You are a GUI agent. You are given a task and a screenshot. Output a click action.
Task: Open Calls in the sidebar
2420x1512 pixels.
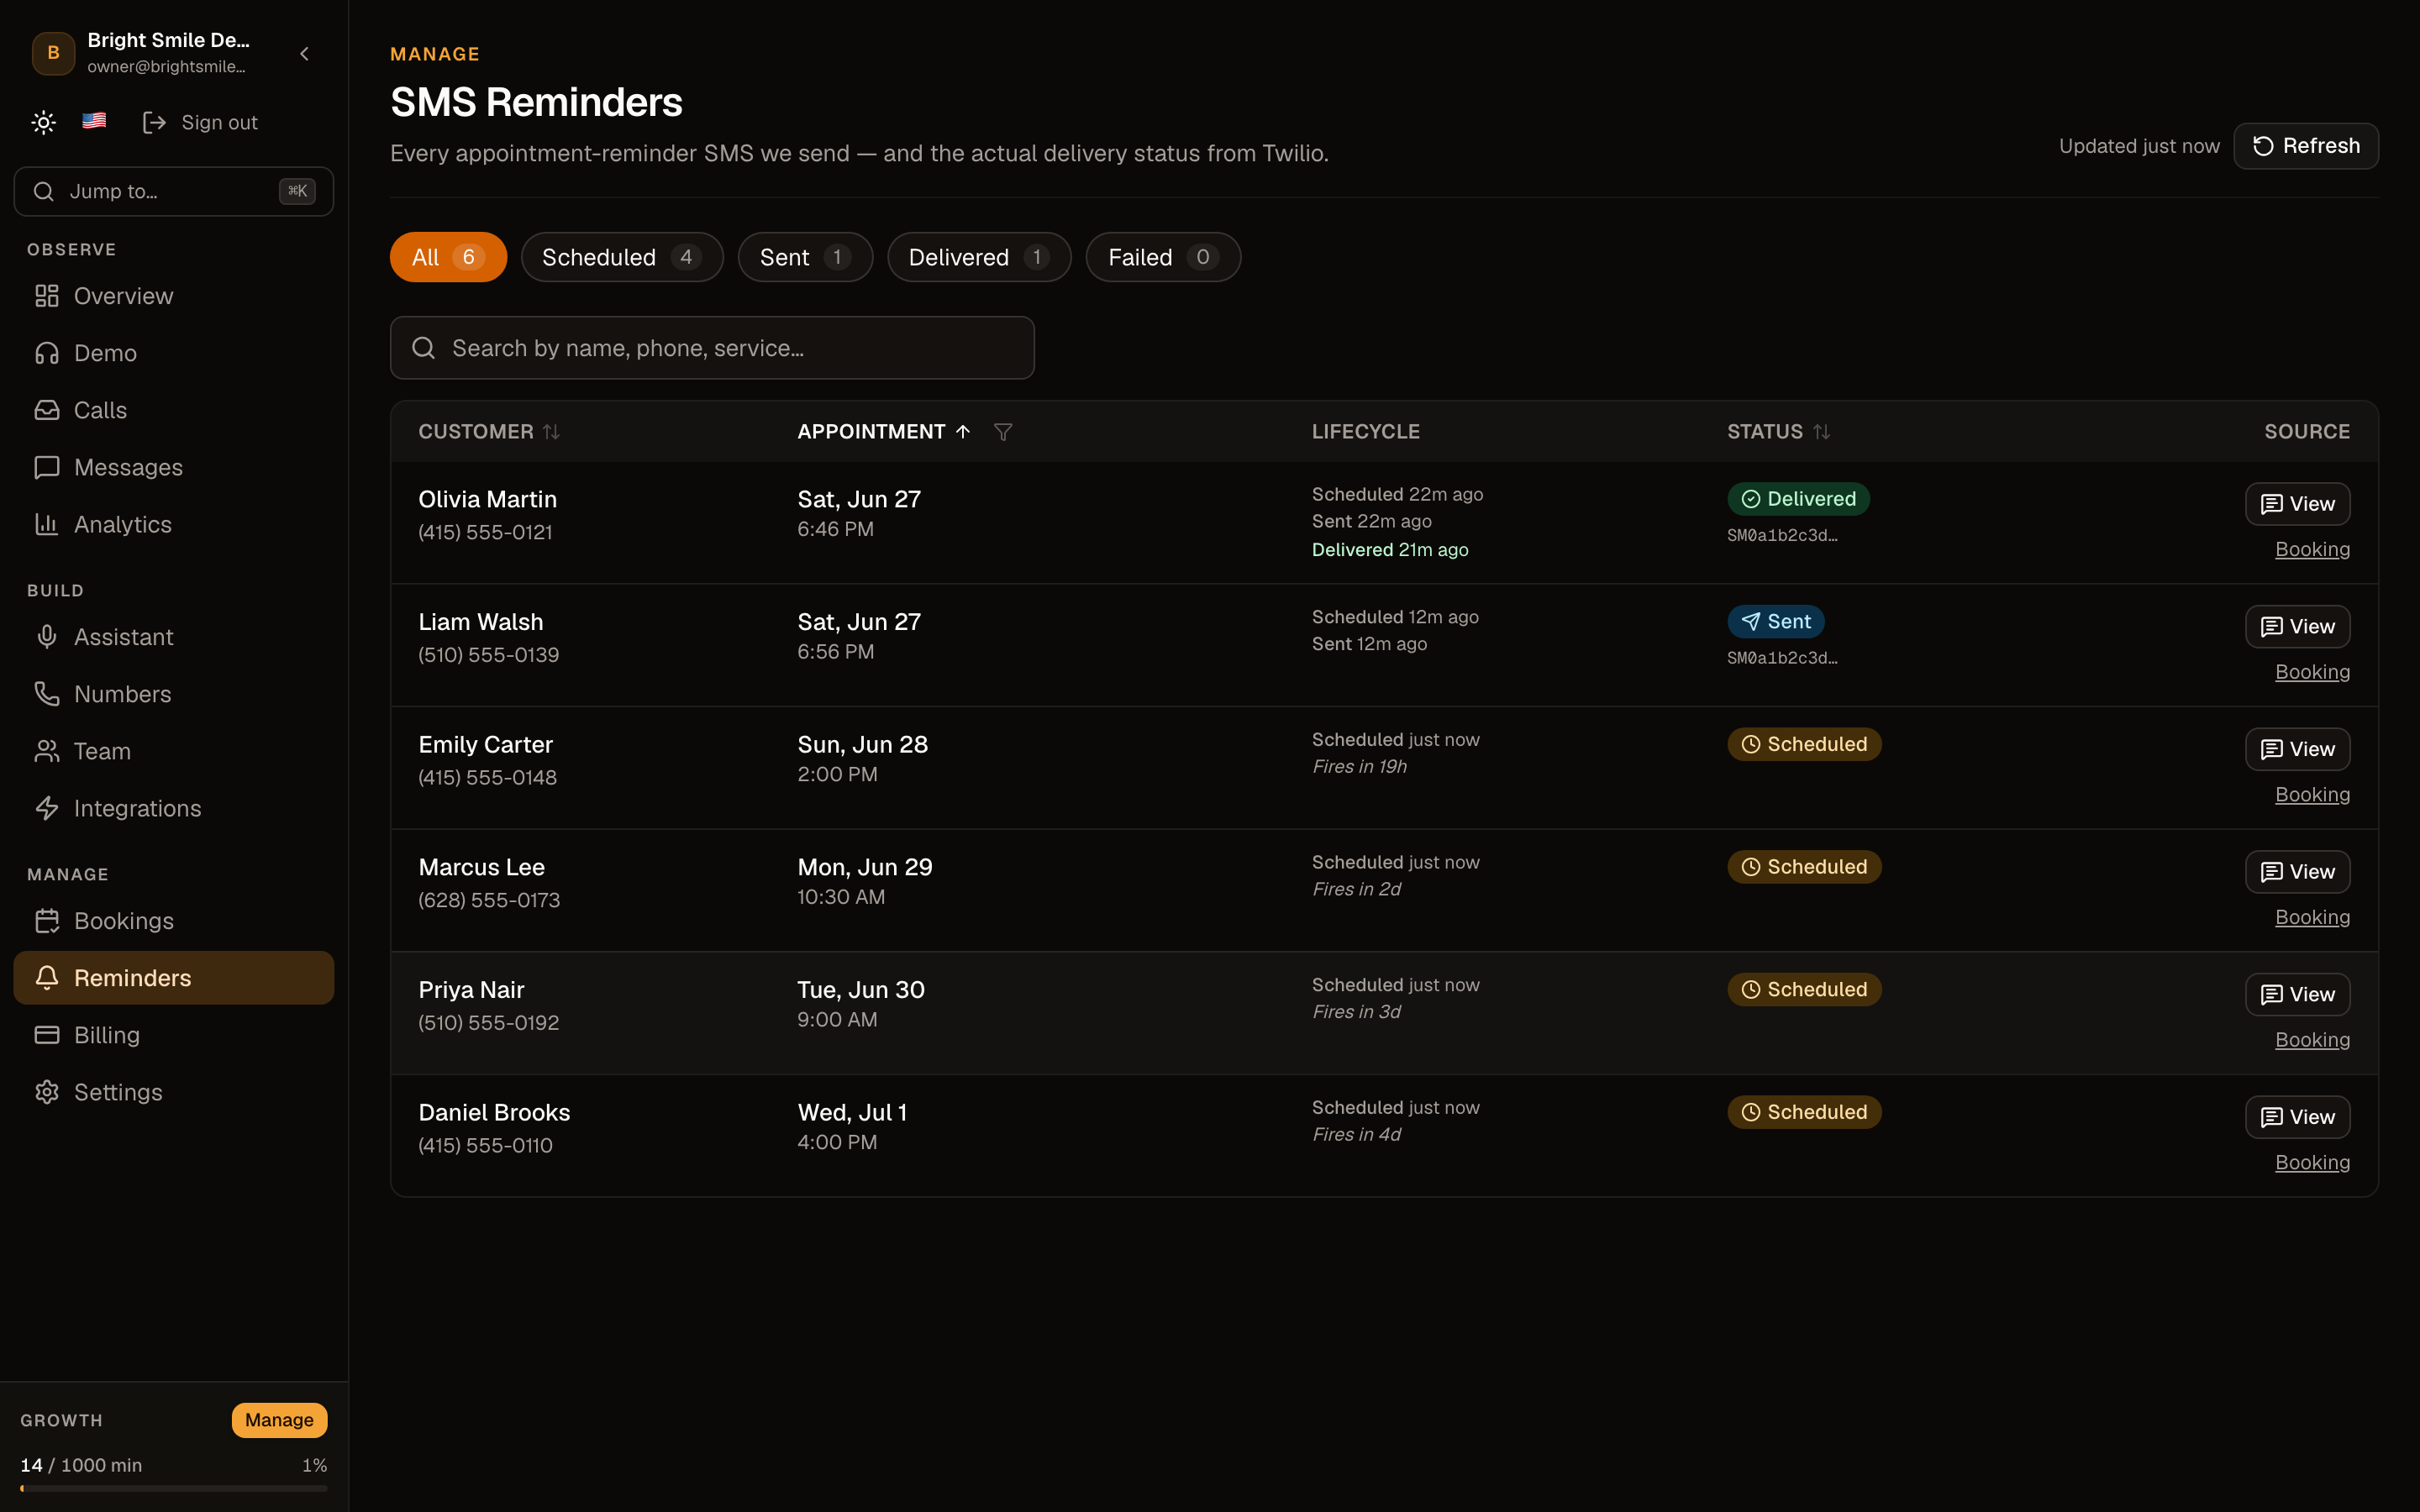(174, 410)
